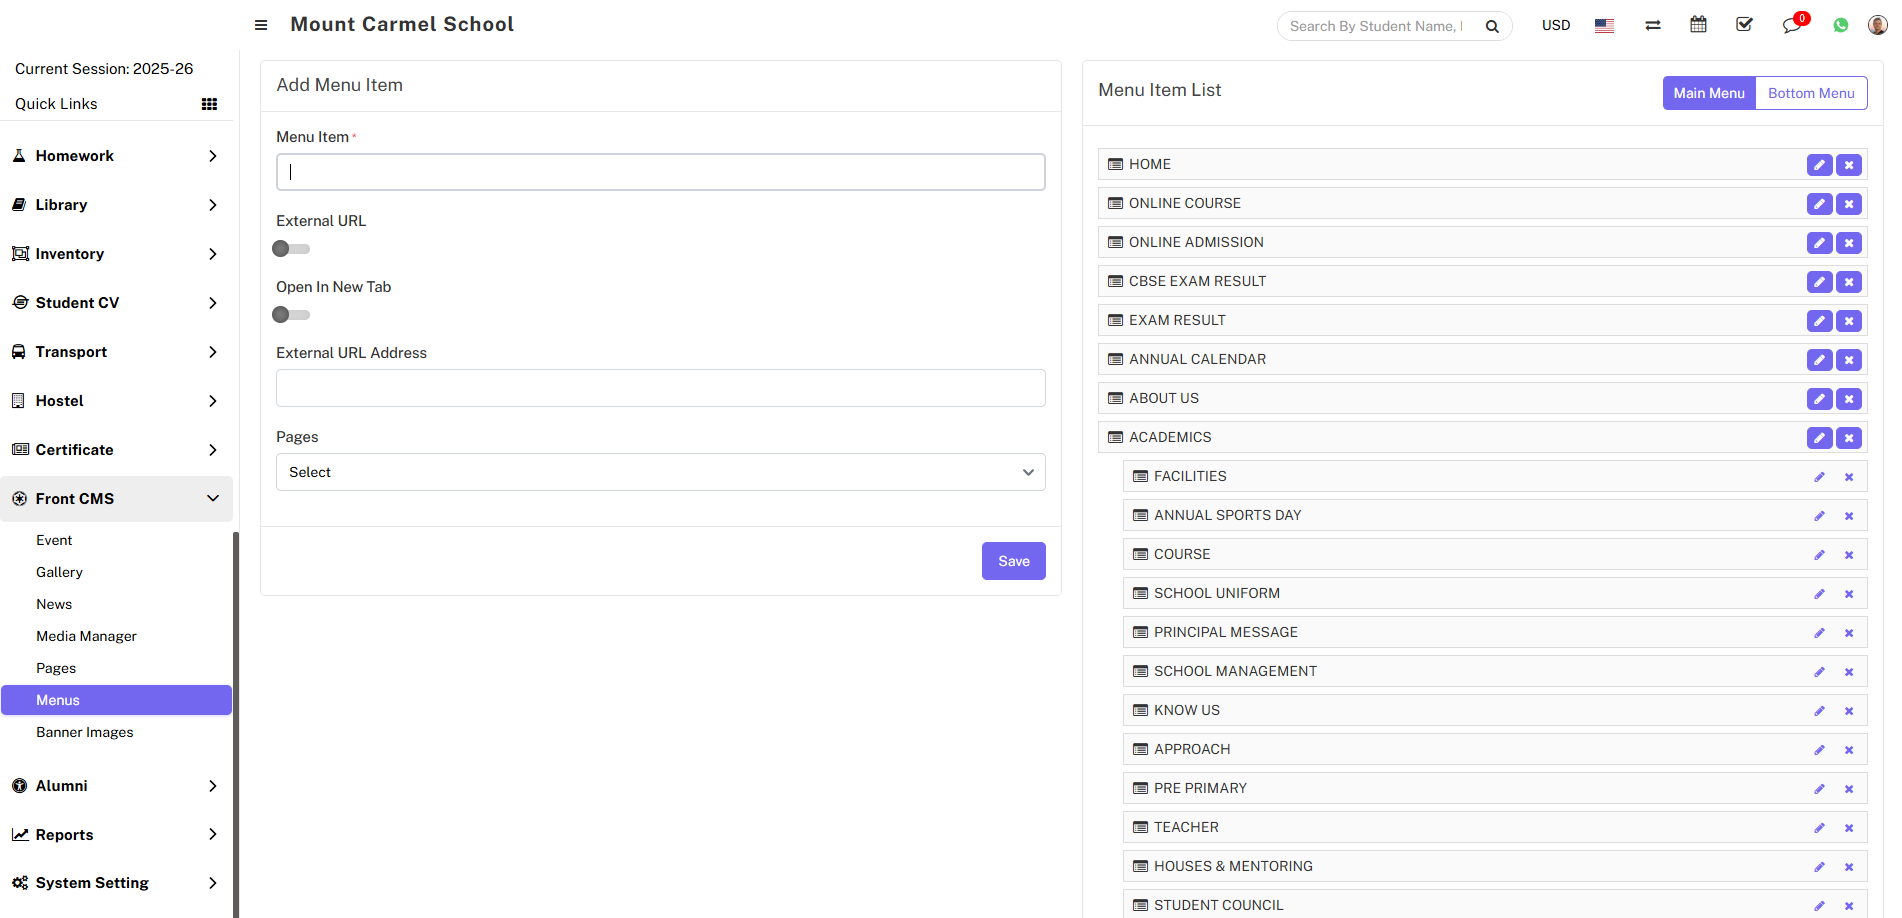Edit the HOME menu item

coord(1819,165)
